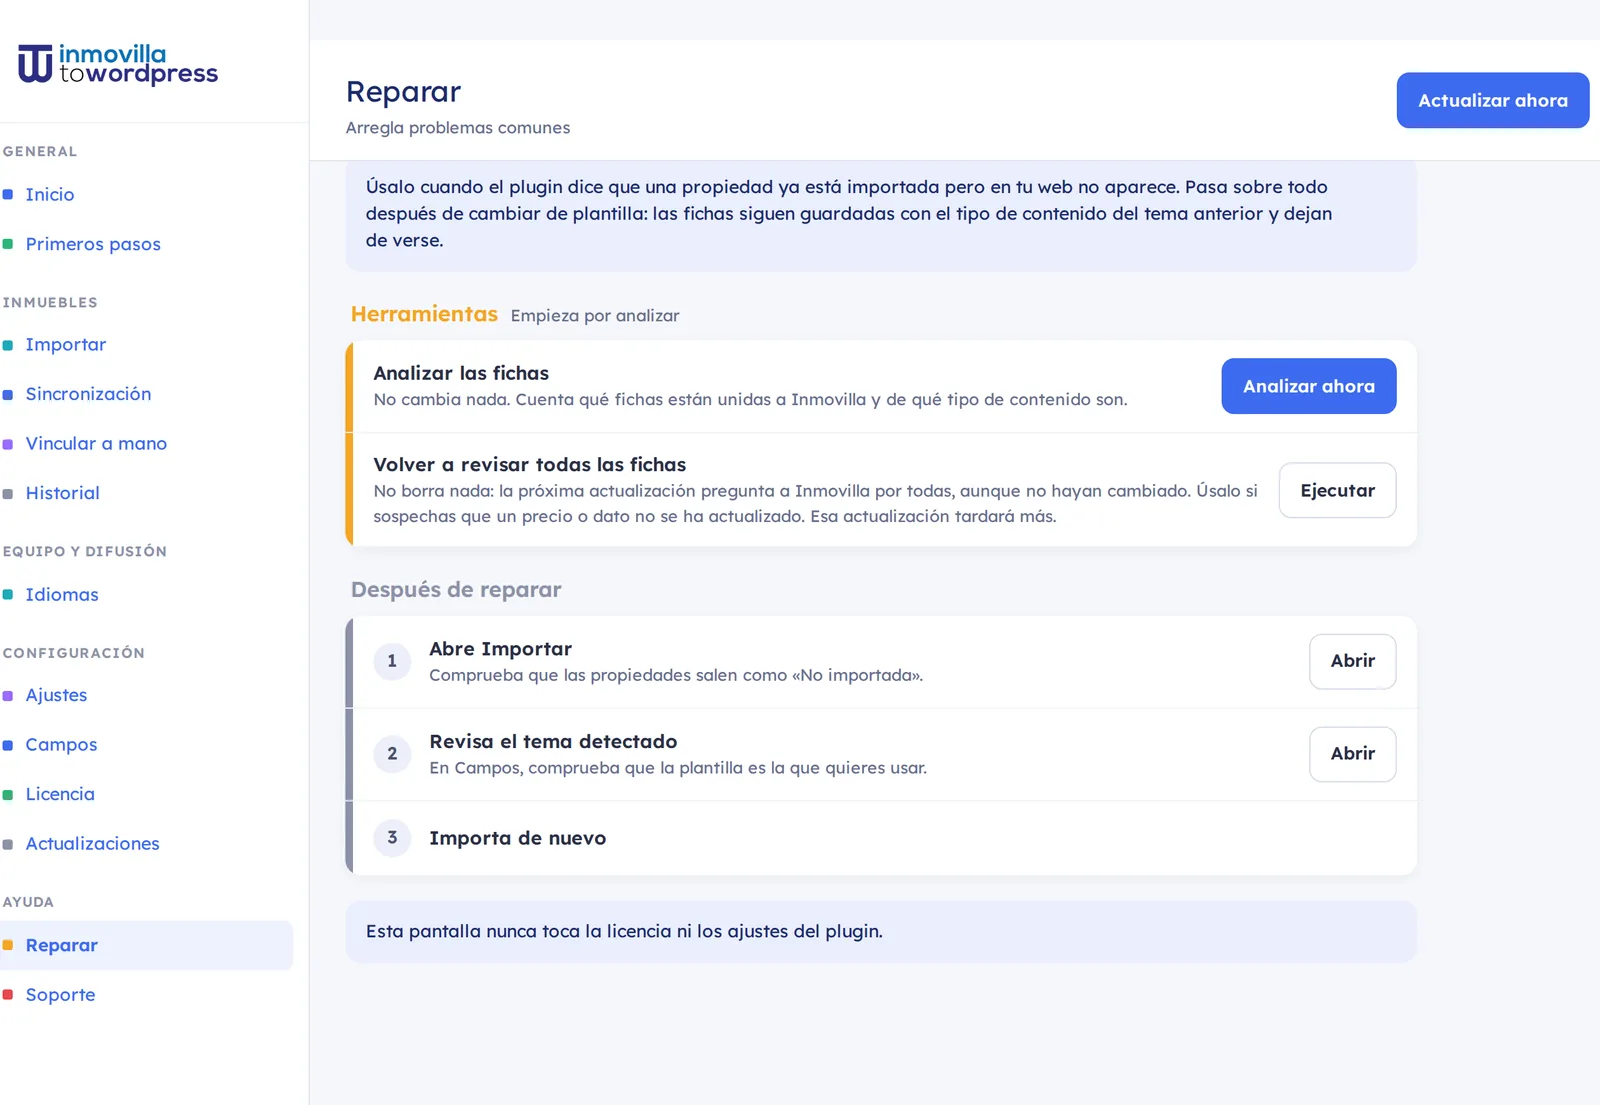Click step number 3 badge
Image resolution: width=1600 pixels, height=1105 pixels.
392,838
